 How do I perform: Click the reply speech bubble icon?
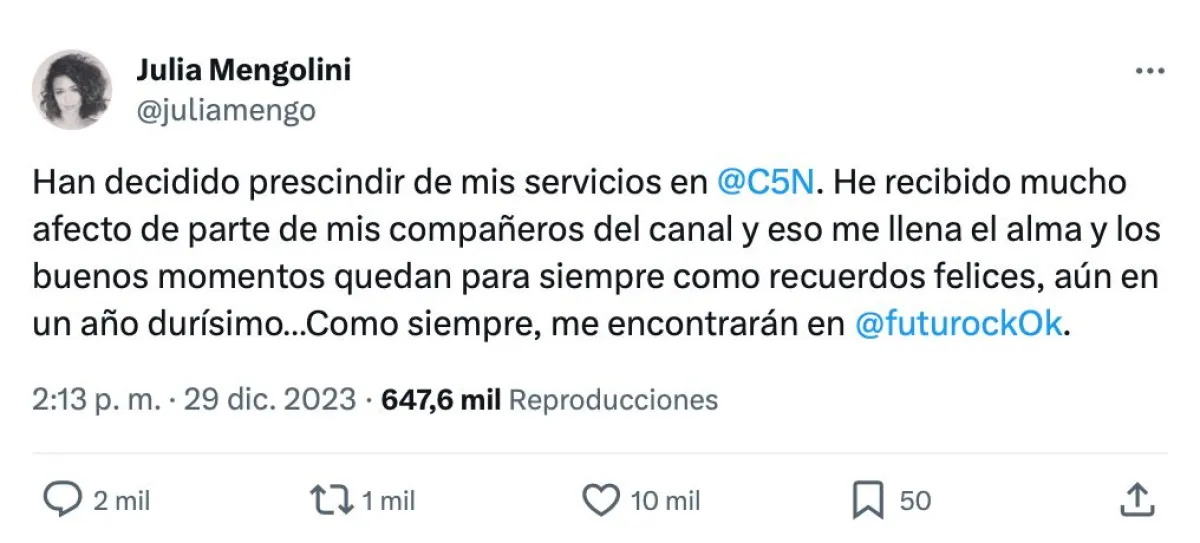pyautogui.click(x=65, y=500)
